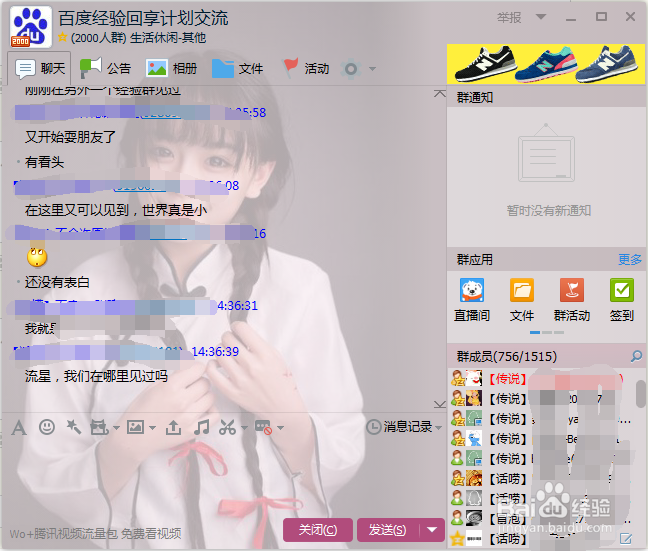Image resolution: width=648 pixels, height=551 pixels.
Task: Click the screenshot scissors icon
Action: tap(227, 427)
